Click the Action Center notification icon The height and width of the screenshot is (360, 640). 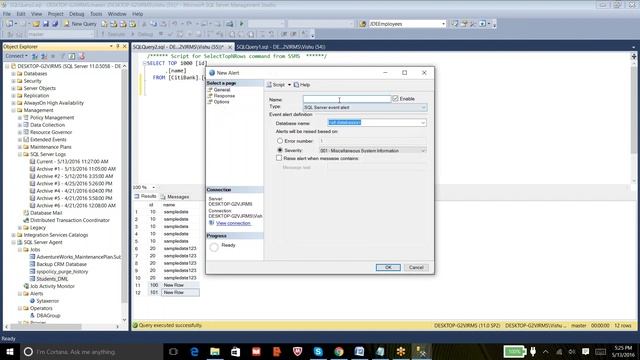click(585, 351)
